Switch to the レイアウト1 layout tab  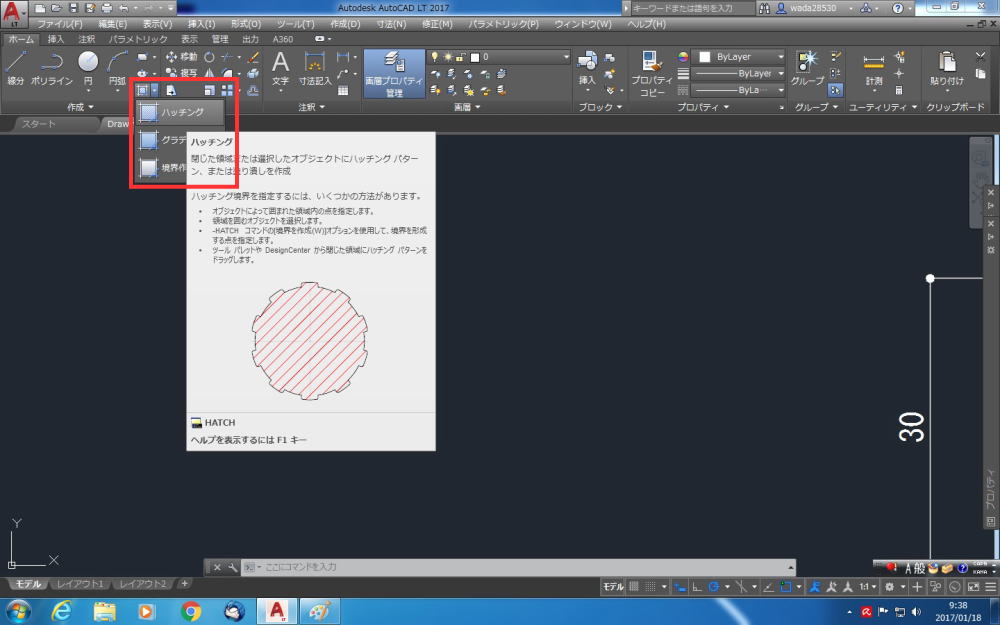(80, 584)
